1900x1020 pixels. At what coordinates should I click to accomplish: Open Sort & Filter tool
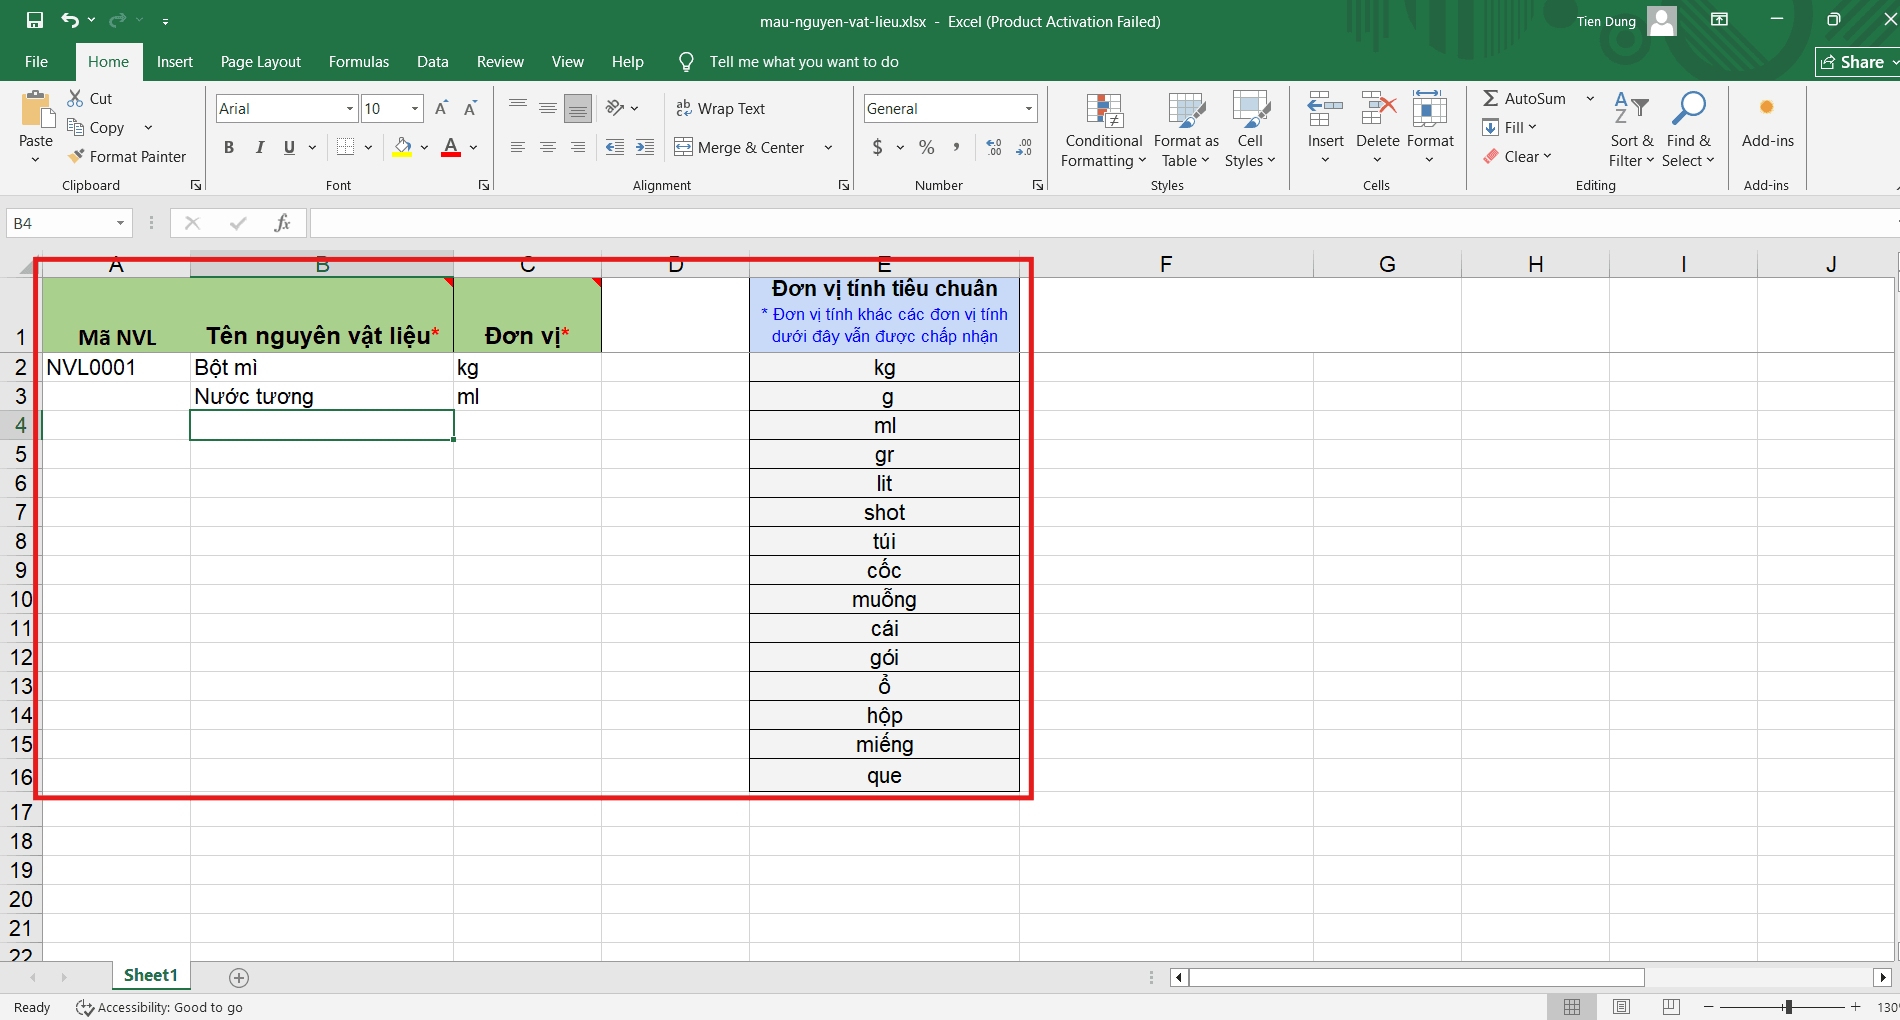pyautogui.click(x=1631, y=131)
